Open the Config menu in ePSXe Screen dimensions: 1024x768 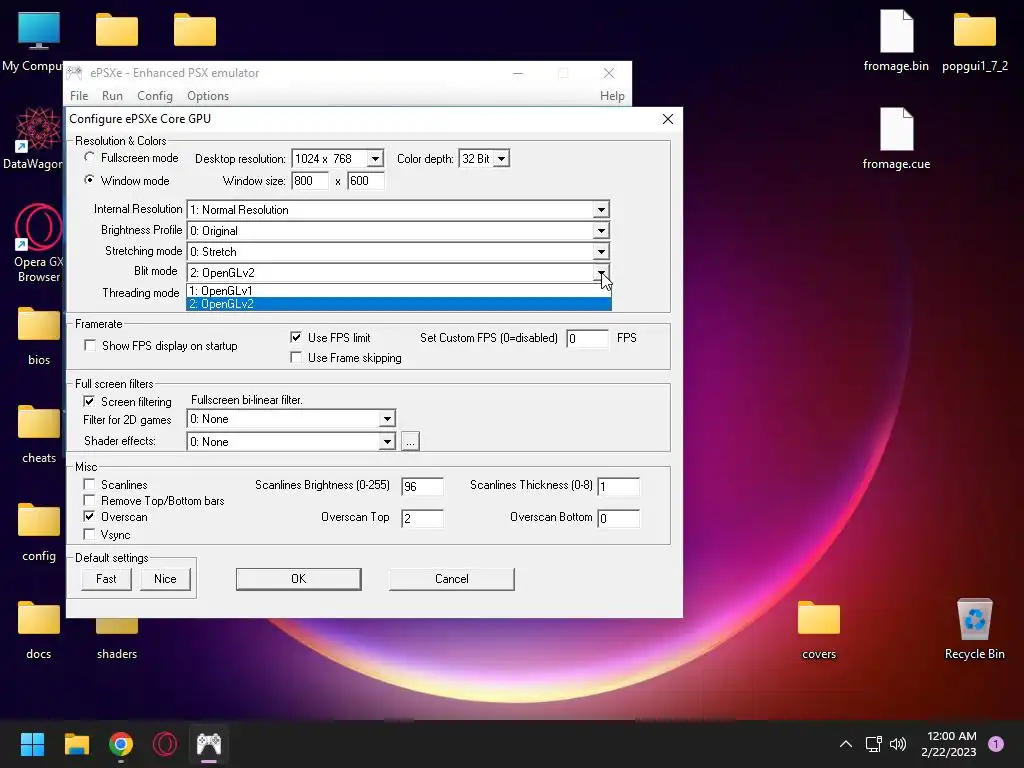tap(155, 95)
